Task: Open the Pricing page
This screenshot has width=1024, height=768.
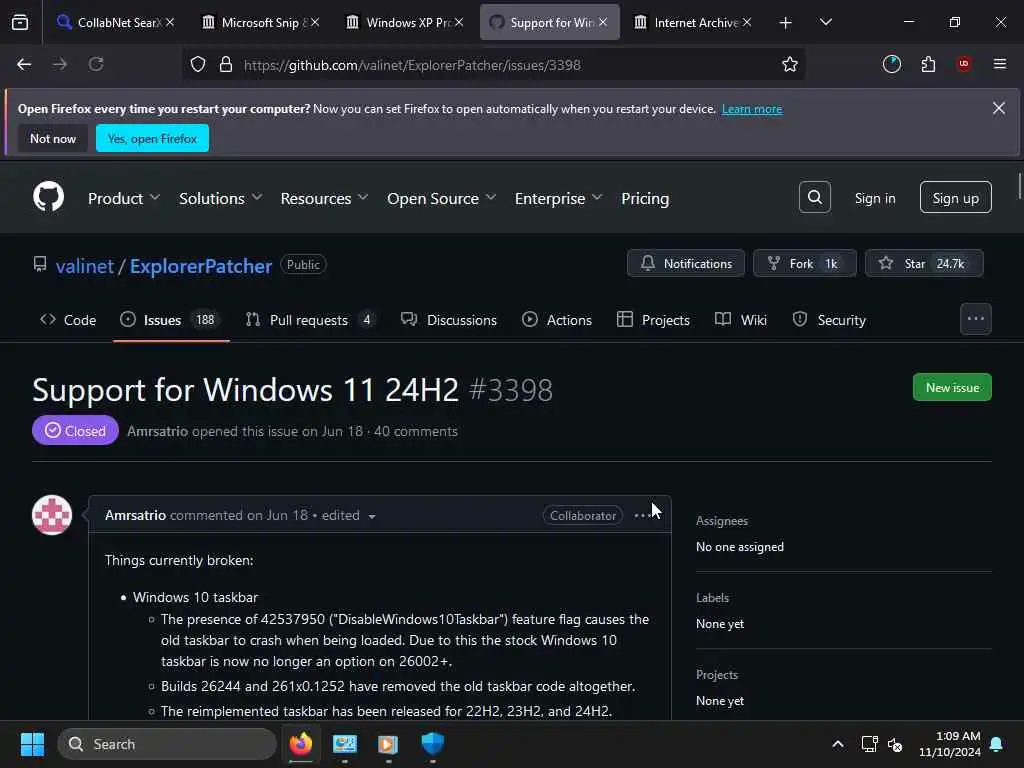Action: [x=645, y=198]
